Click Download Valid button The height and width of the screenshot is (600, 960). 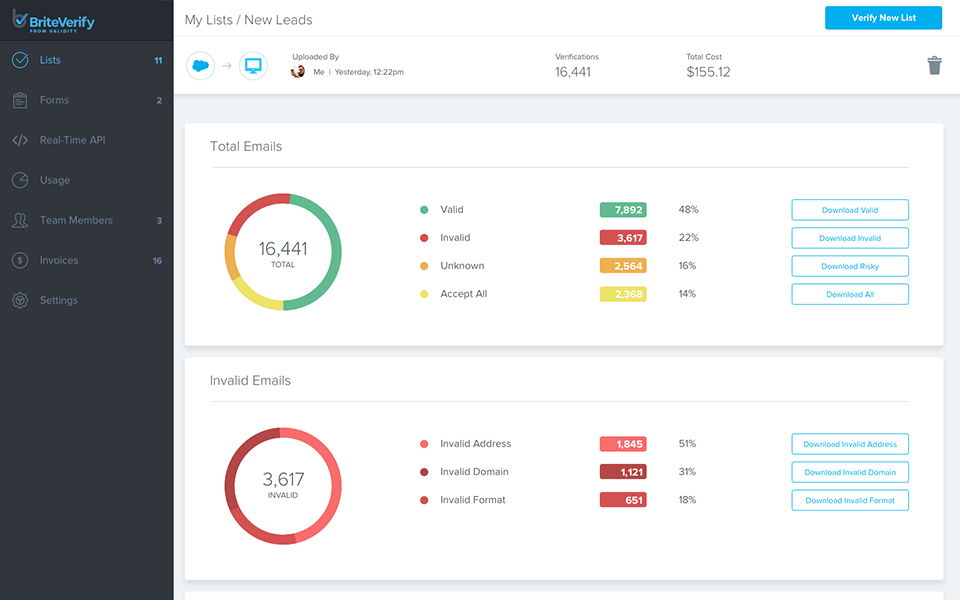pos(850,210)
